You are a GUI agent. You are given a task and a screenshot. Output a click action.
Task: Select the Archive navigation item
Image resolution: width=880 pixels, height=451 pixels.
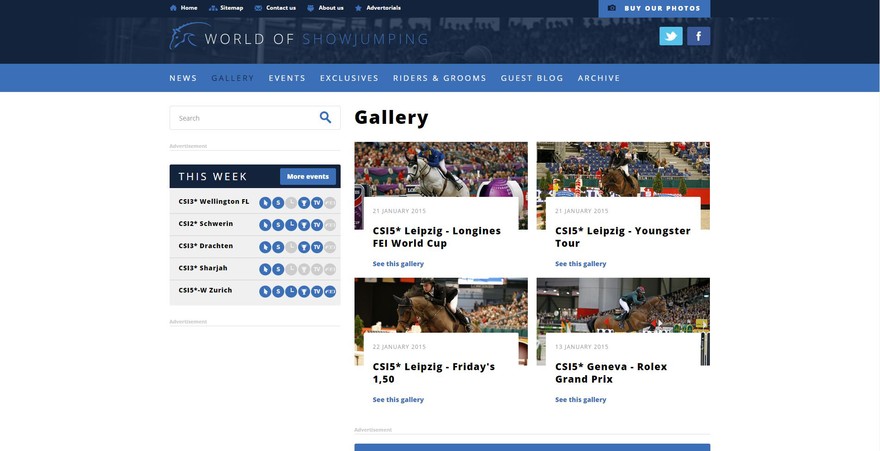(x=599, y=78)
